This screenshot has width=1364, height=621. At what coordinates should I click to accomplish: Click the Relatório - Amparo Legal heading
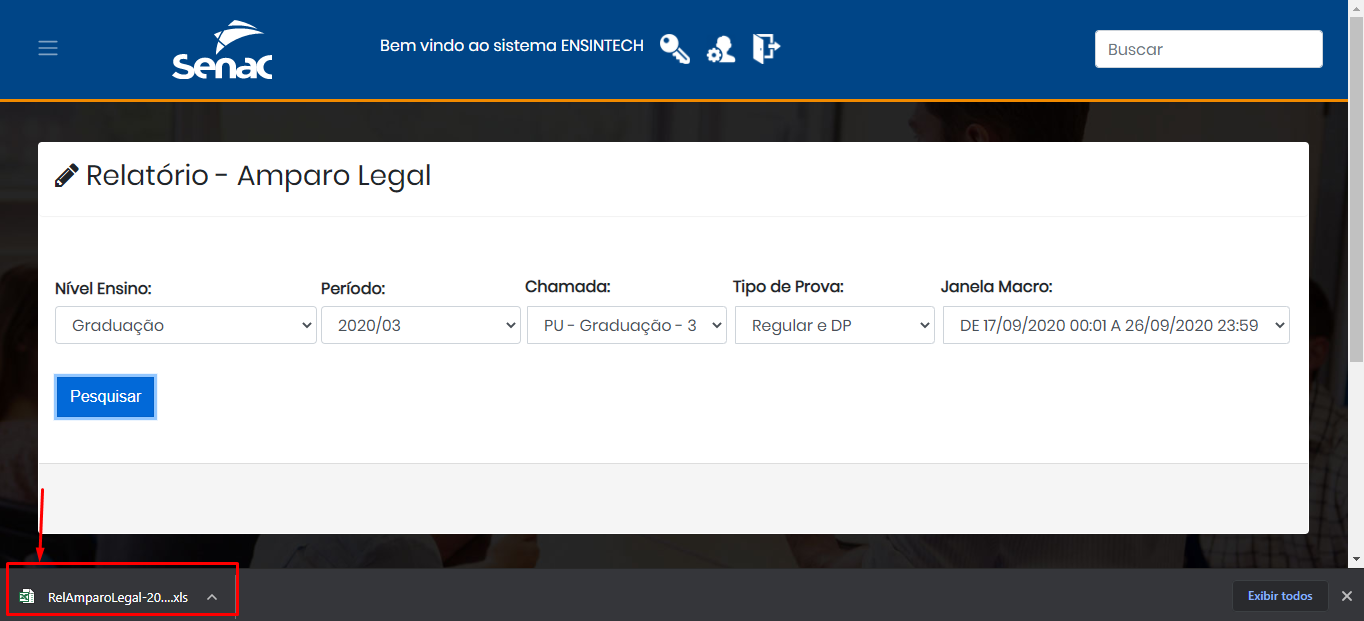(x=258, y=176)
